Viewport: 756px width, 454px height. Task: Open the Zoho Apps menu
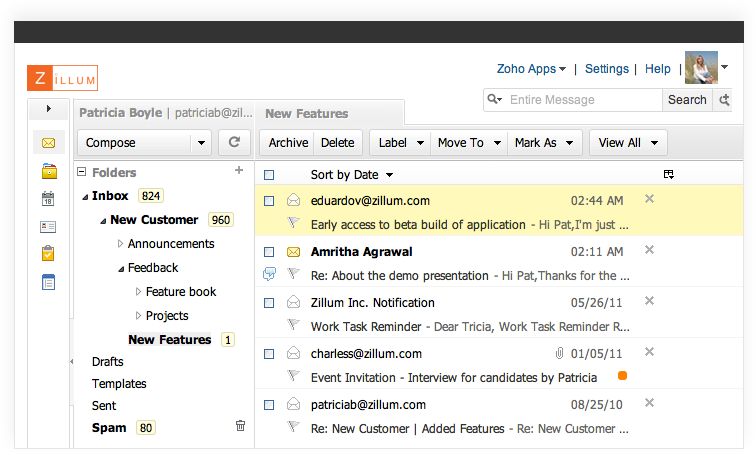[531, 69]
